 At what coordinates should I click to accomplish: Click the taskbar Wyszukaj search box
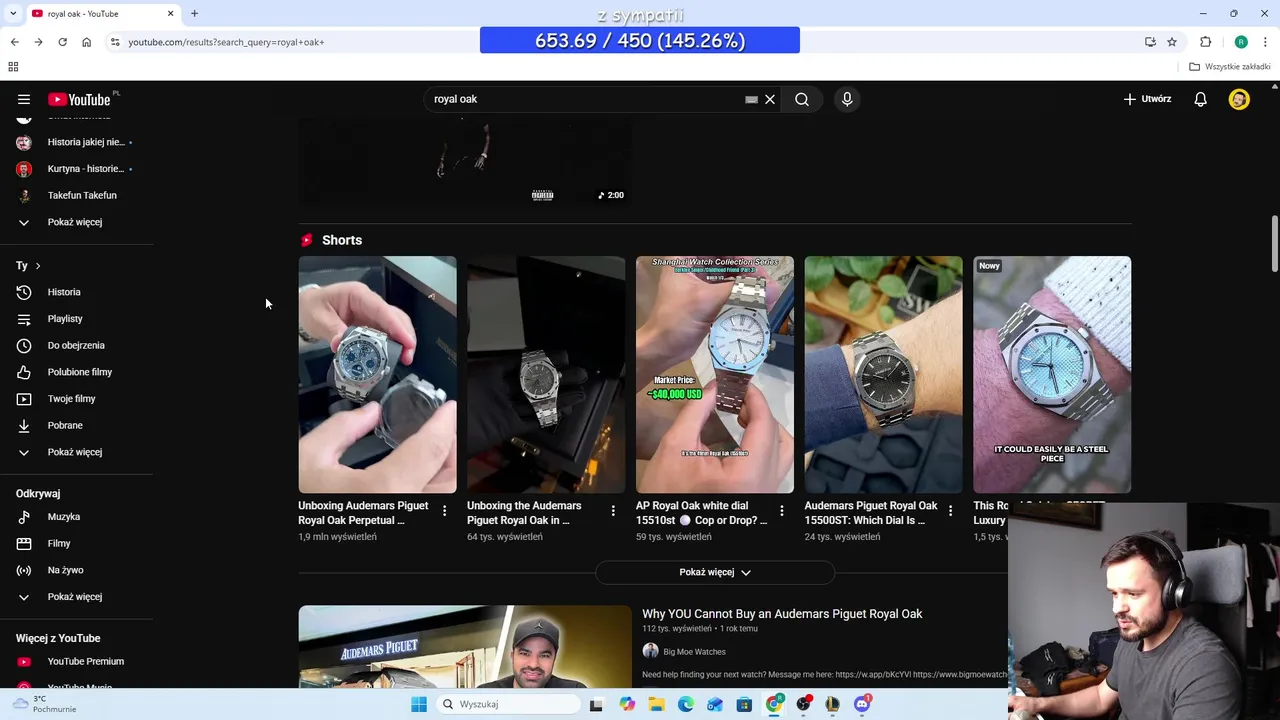pyautogui.click(x=507, y=704)
